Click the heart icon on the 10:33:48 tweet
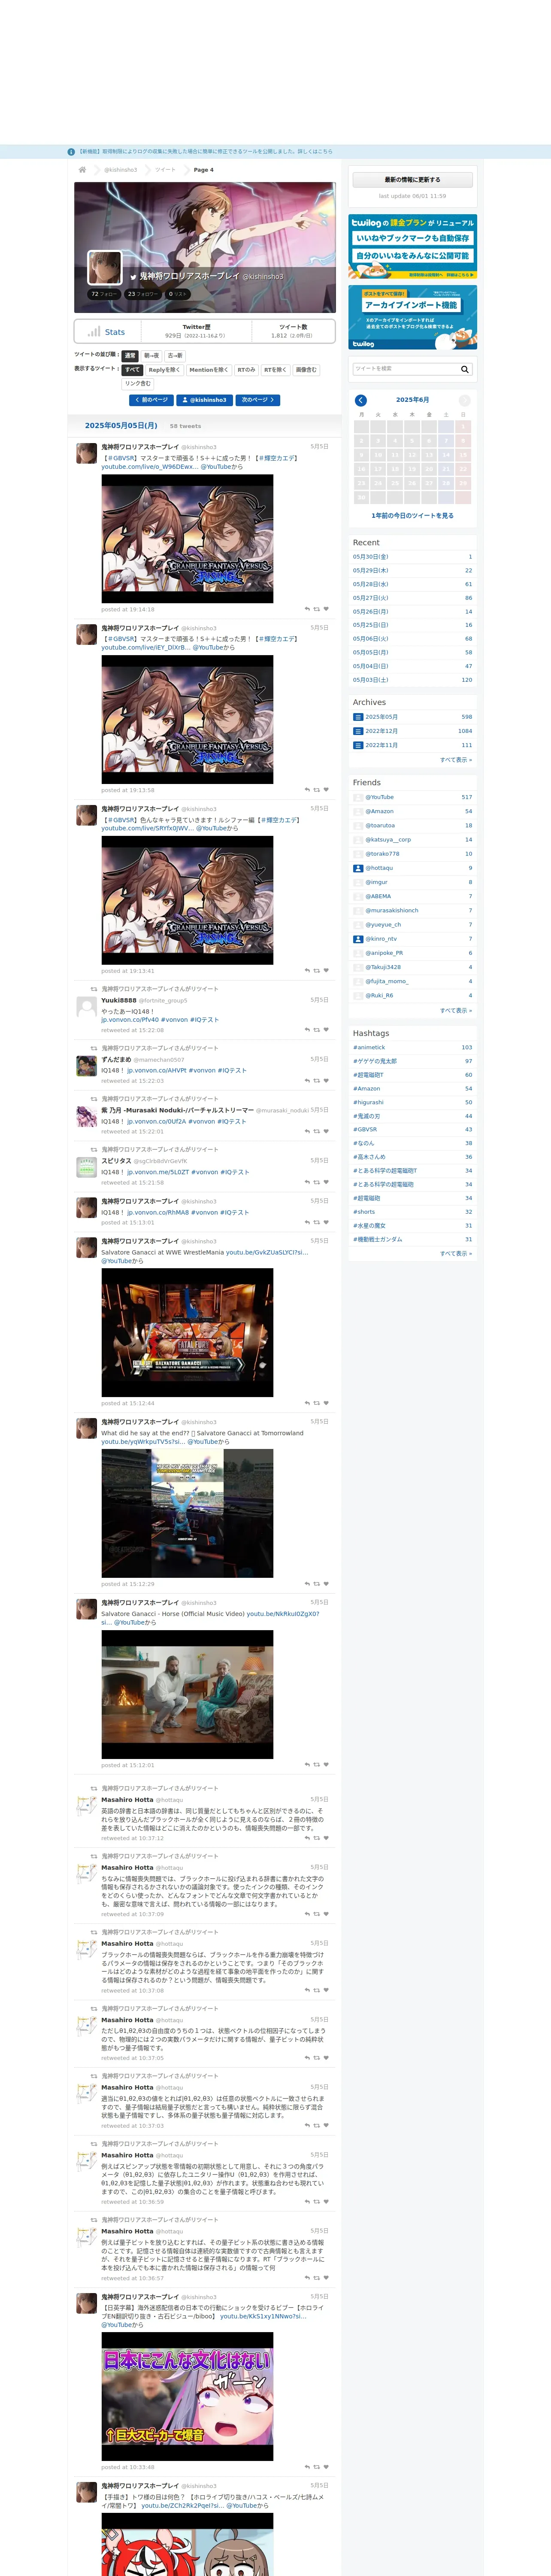 coord(326,2467)
